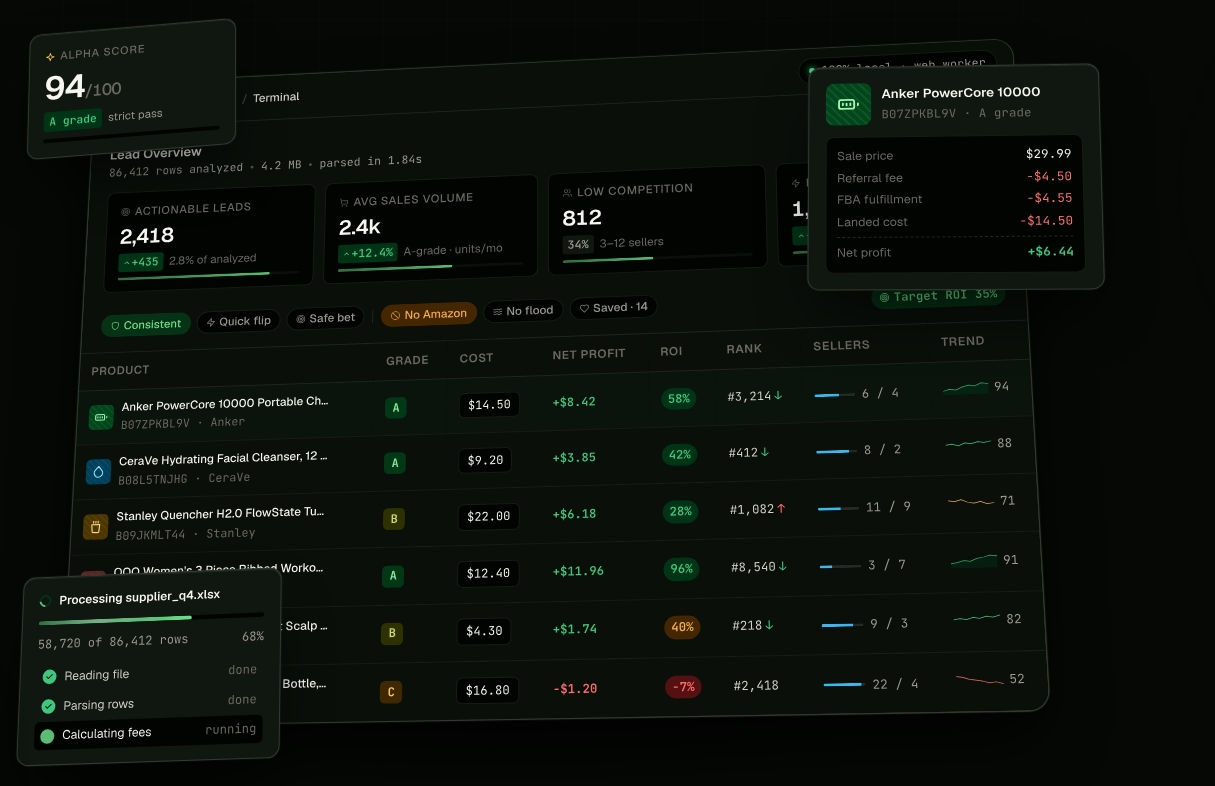Toggle the Consistent filter chip
Screen dimensions: 1215x786
click(x=146, y=325)
